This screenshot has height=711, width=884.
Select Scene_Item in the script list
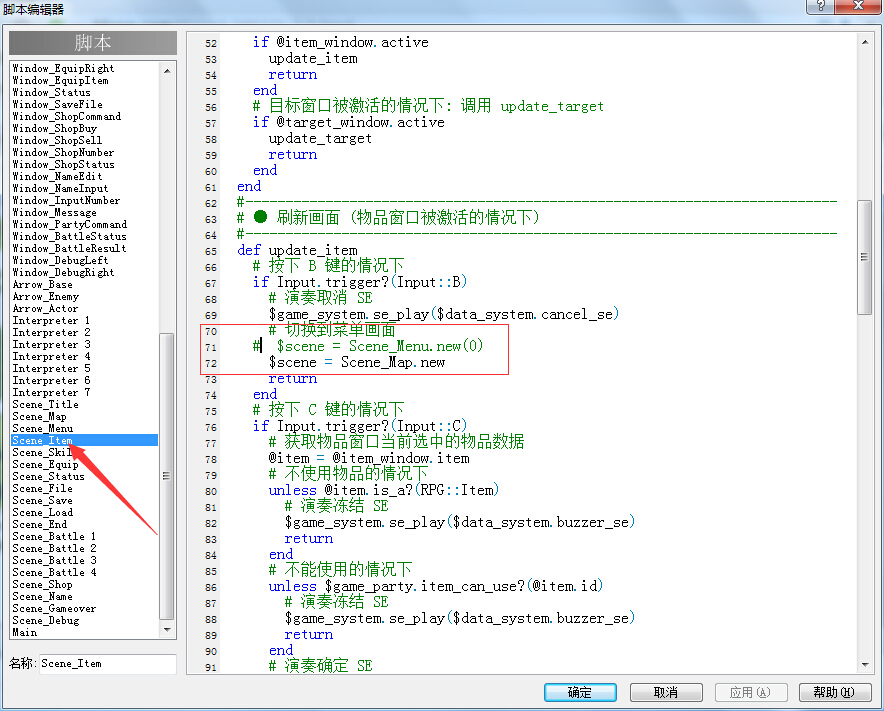pyautogui.click(x=85, y=440)
